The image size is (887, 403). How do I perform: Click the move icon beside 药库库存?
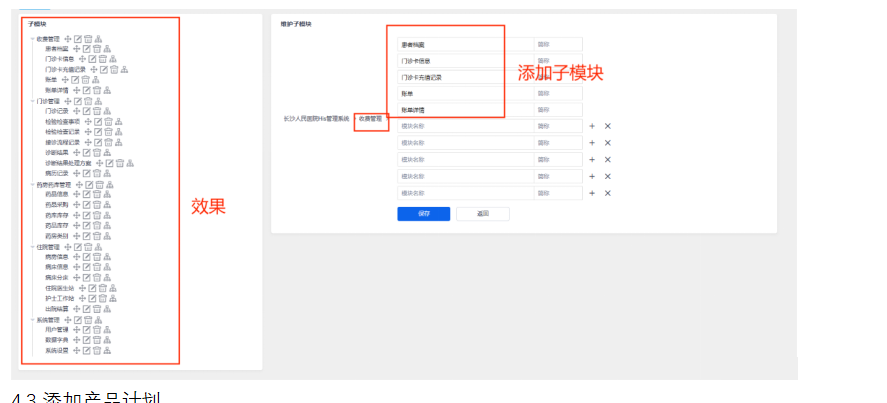(76, 215)
